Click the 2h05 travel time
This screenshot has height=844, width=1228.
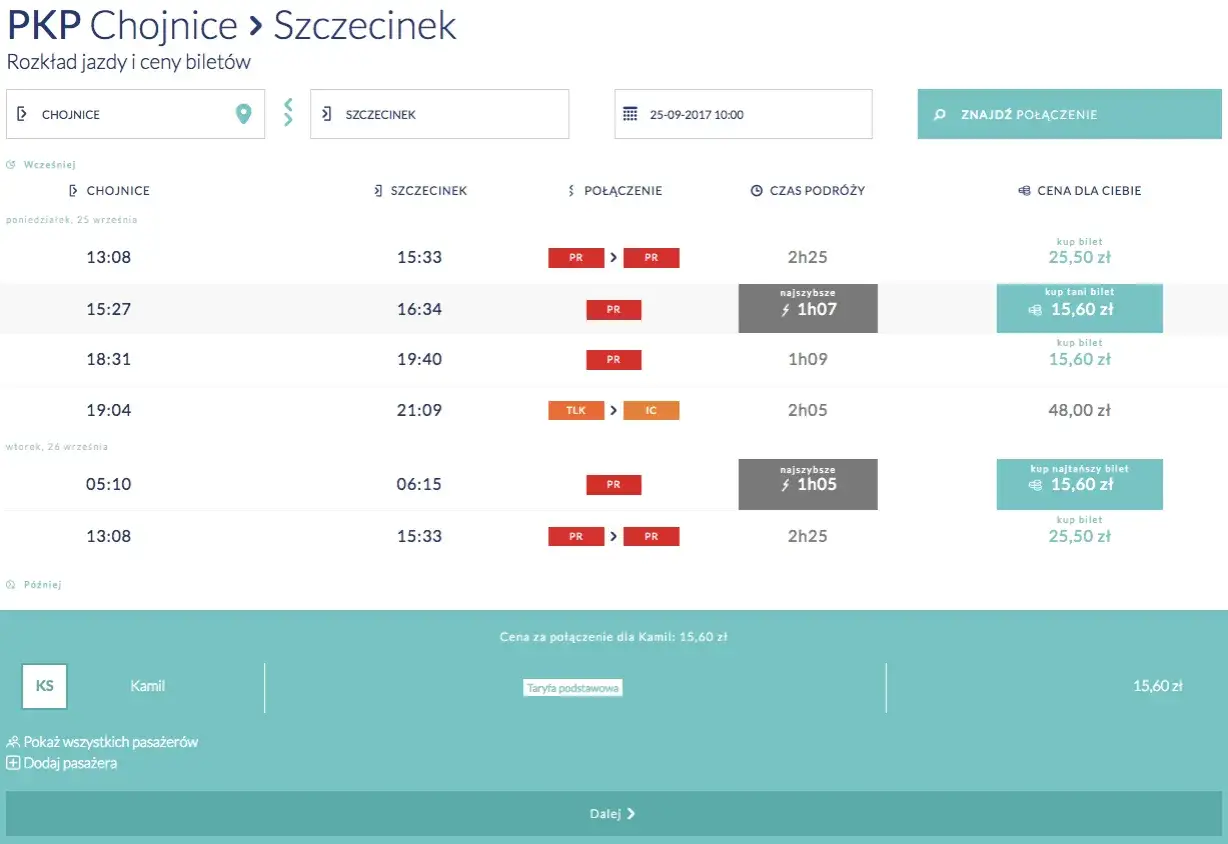(808, 410)
